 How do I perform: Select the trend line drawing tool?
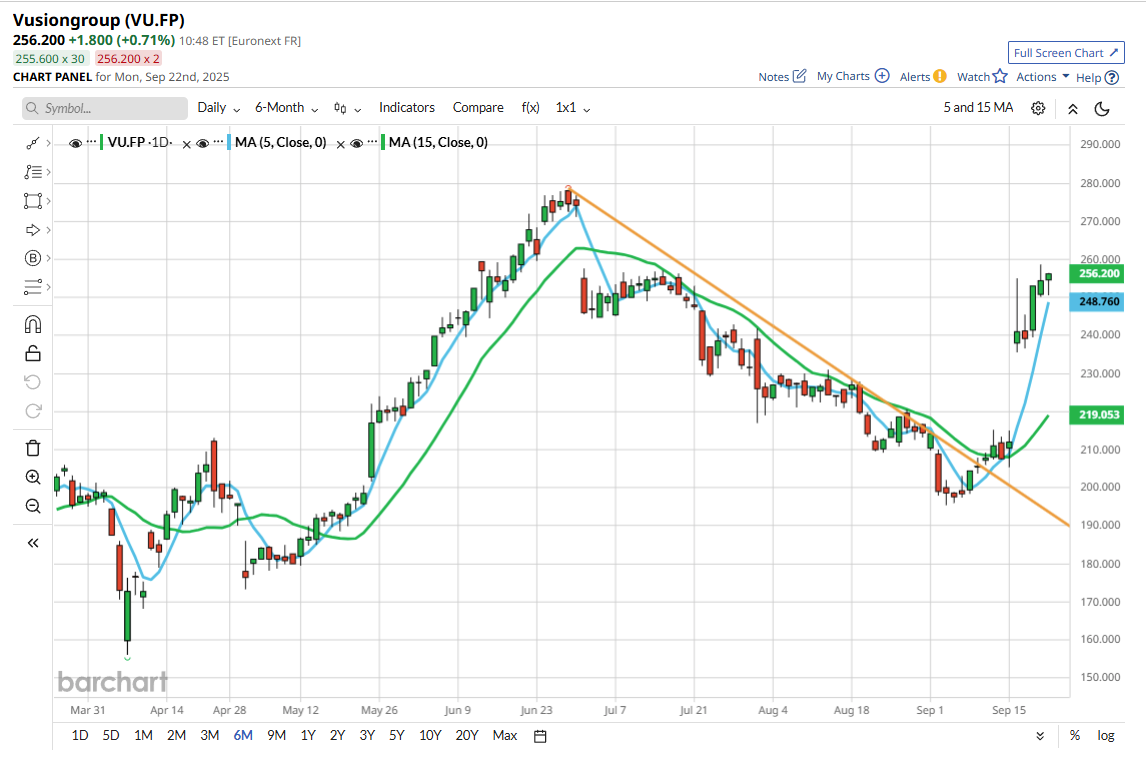pos(33,142)
